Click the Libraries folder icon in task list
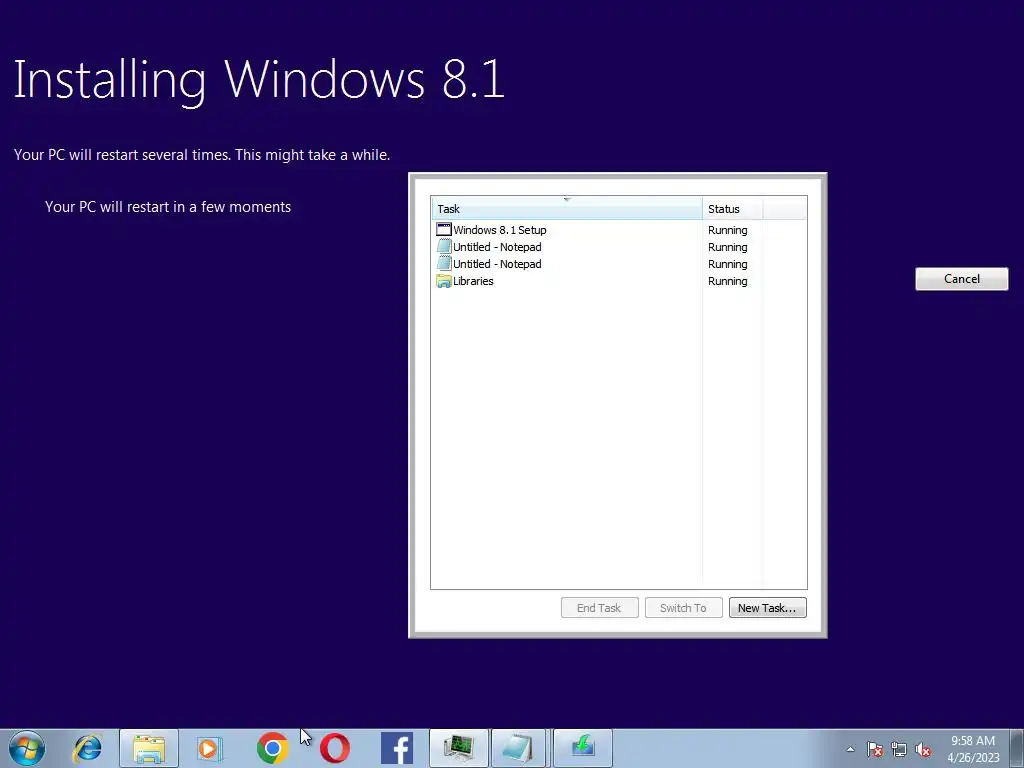Screen dimensions: 1024x768 point(444,281)
